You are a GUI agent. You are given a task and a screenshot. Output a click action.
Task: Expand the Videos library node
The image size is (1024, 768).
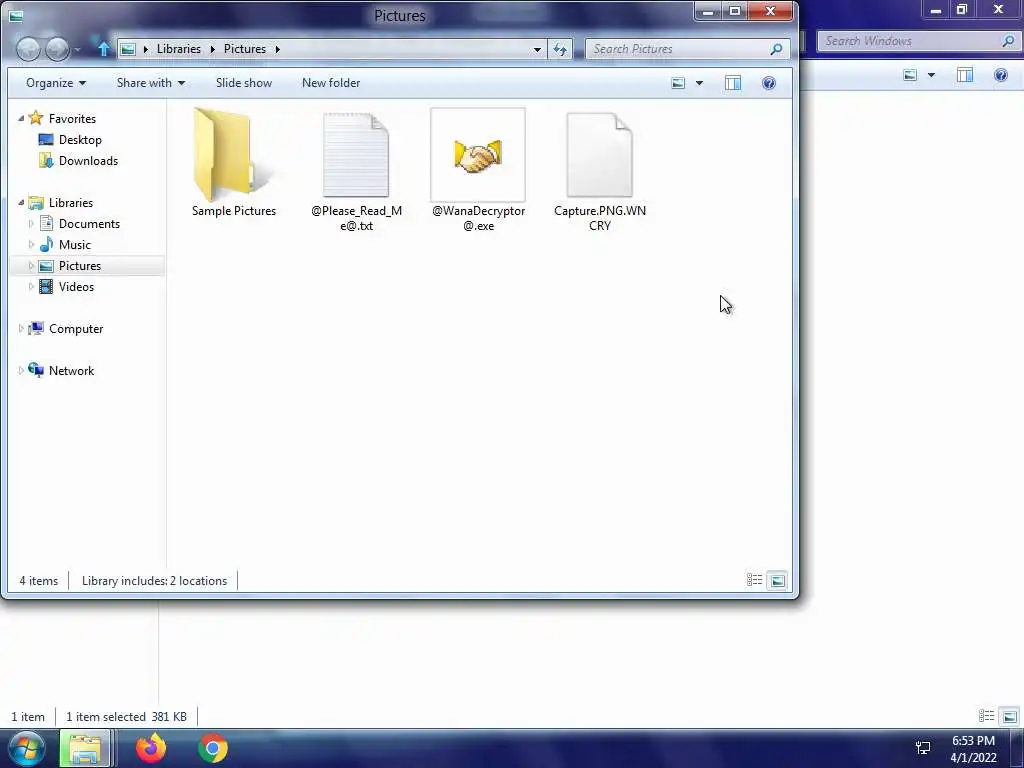coord(31,286)
